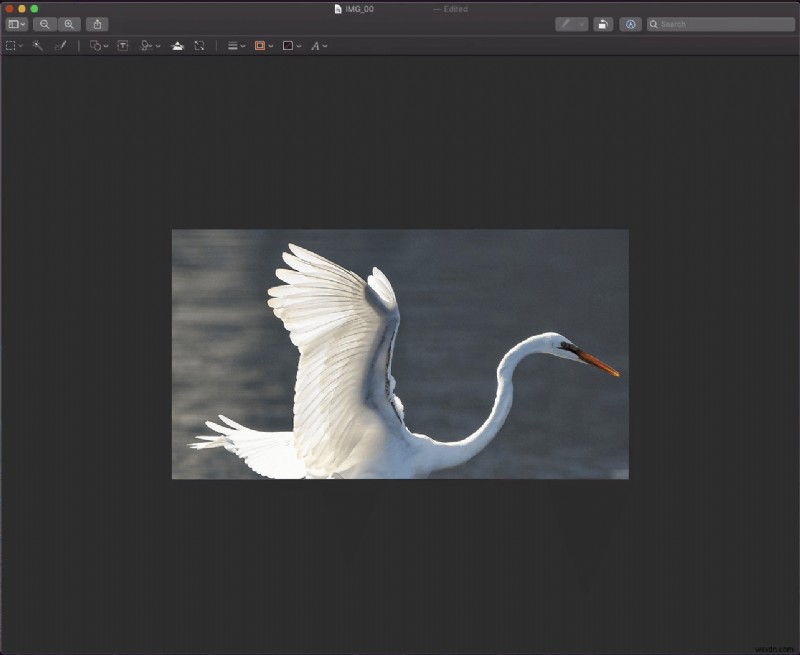
Task: Click the Adjust Size tool
Action: (x=200, y=45)
